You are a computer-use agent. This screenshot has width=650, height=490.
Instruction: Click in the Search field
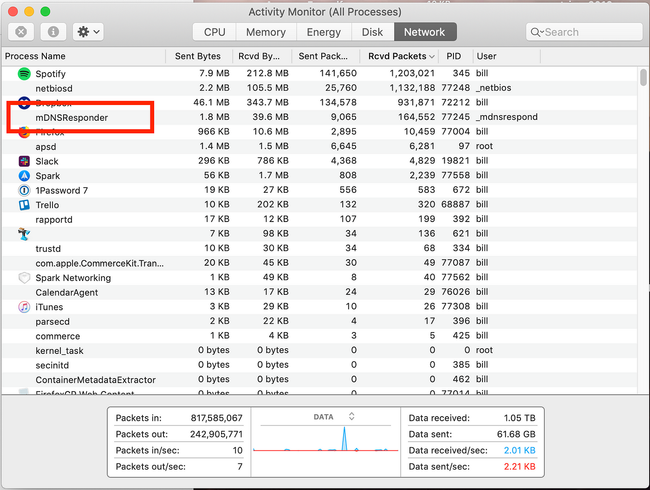pyautogui.click(x=585, y=32)
